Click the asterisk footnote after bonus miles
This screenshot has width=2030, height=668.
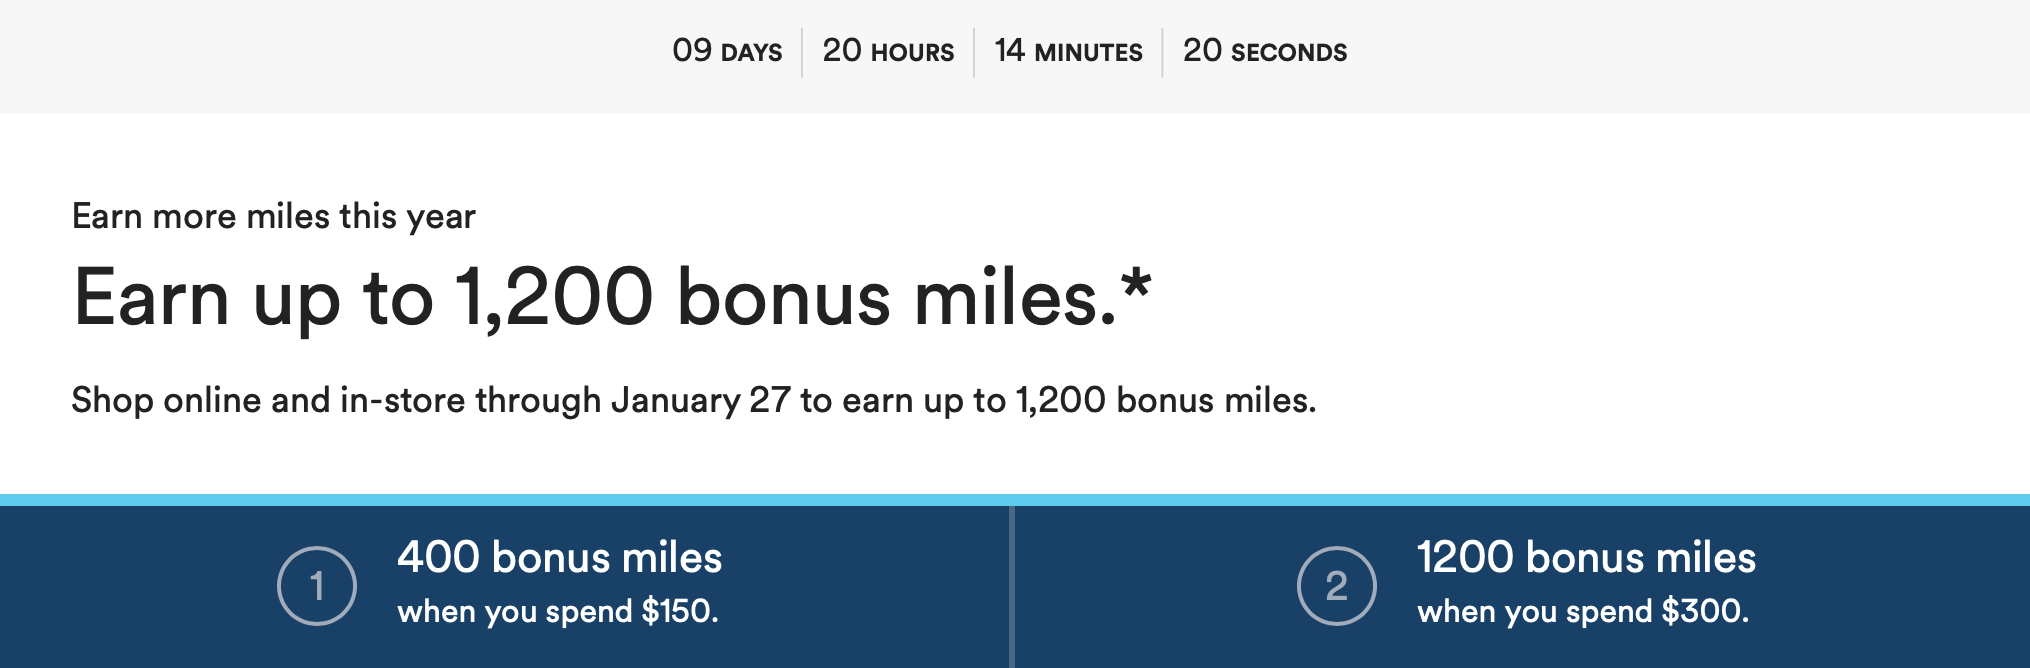pos(1136,283)
